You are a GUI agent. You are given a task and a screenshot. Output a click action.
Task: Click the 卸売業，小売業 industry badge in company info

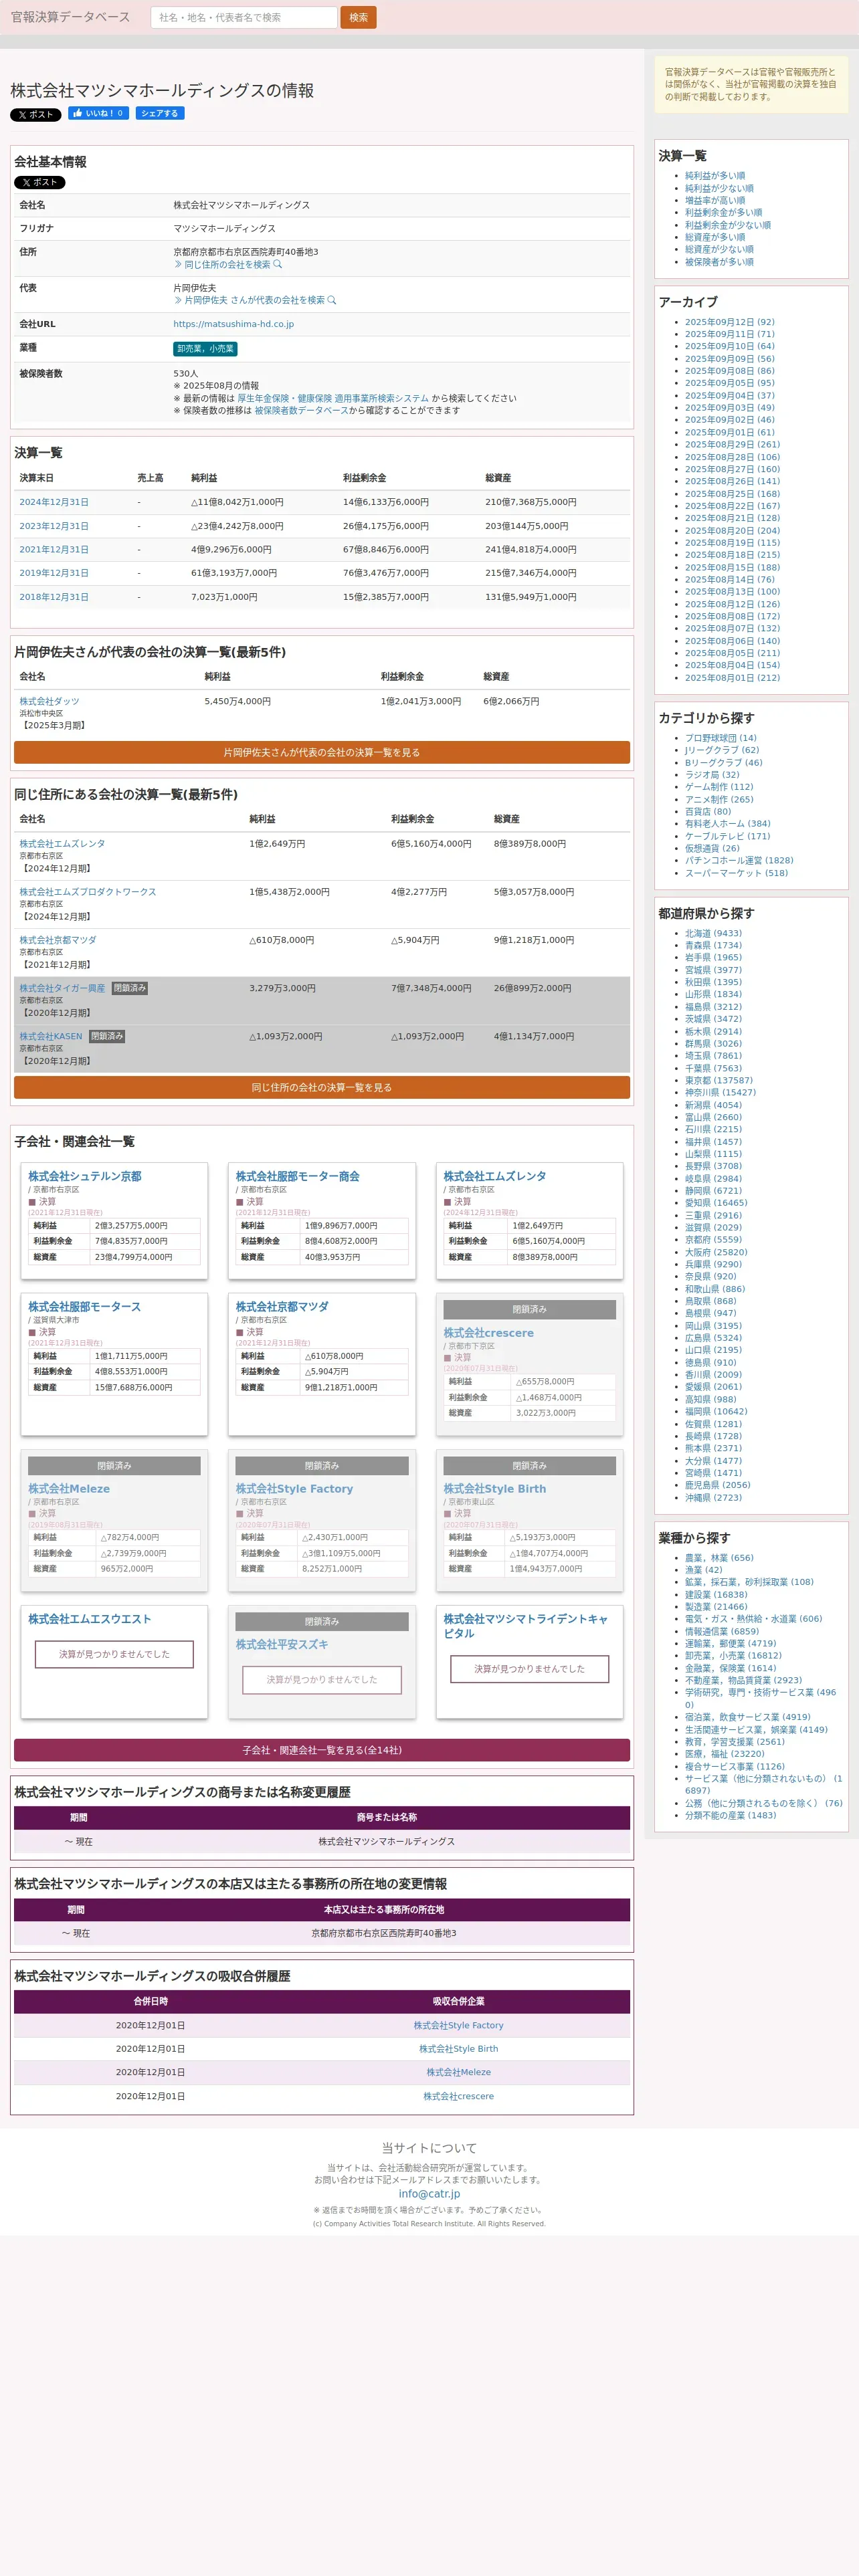pyautogui.click(x=205, y=349)
